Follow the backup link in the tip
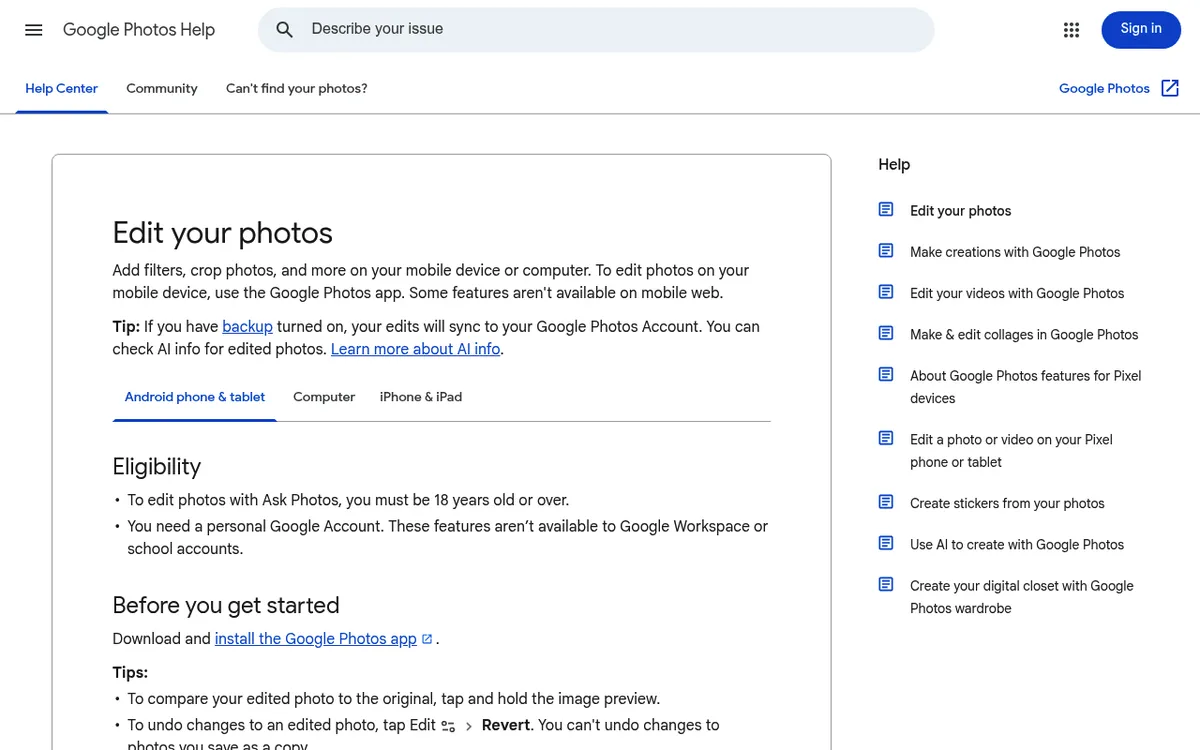This screenshot has height=750, width=1200. pos(247,327)
